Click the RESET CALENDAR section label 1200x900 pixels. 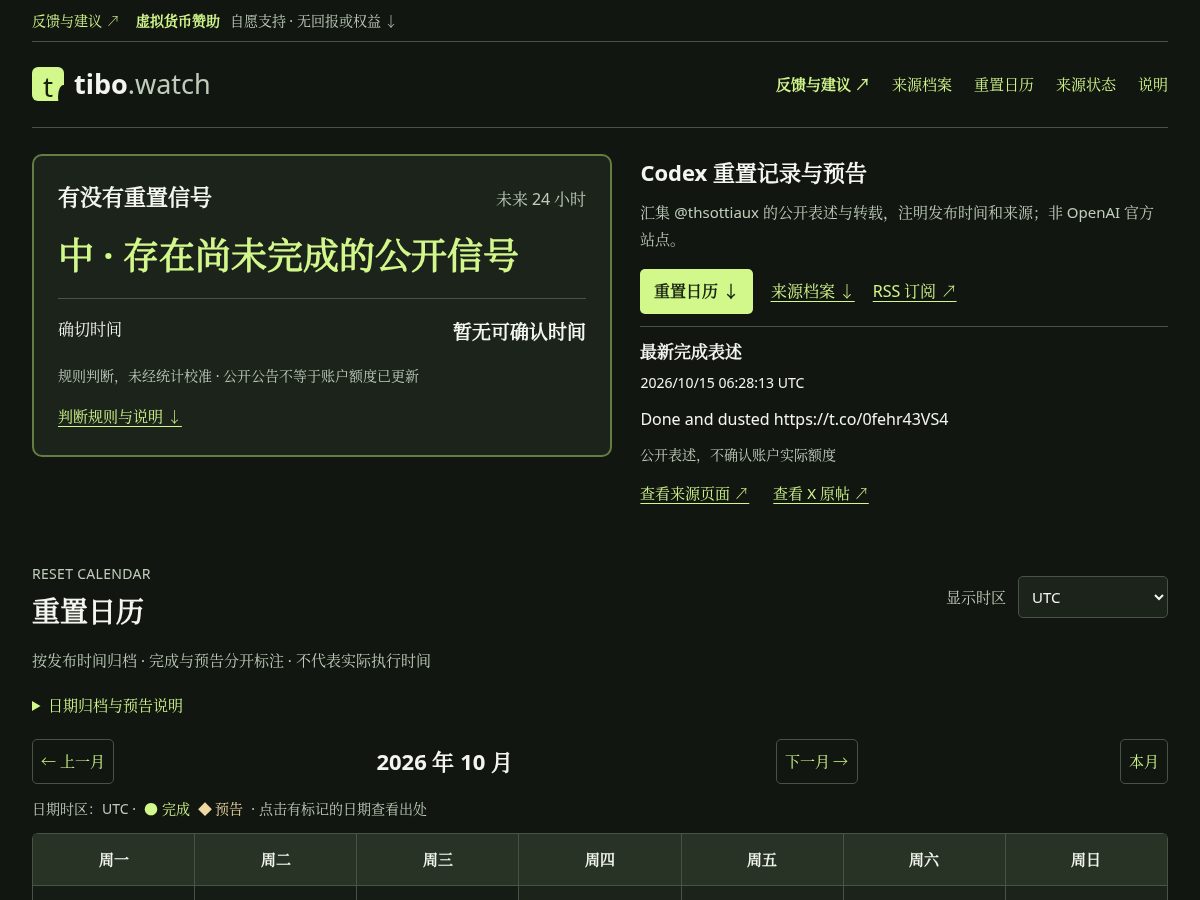(x=91, y=574)
